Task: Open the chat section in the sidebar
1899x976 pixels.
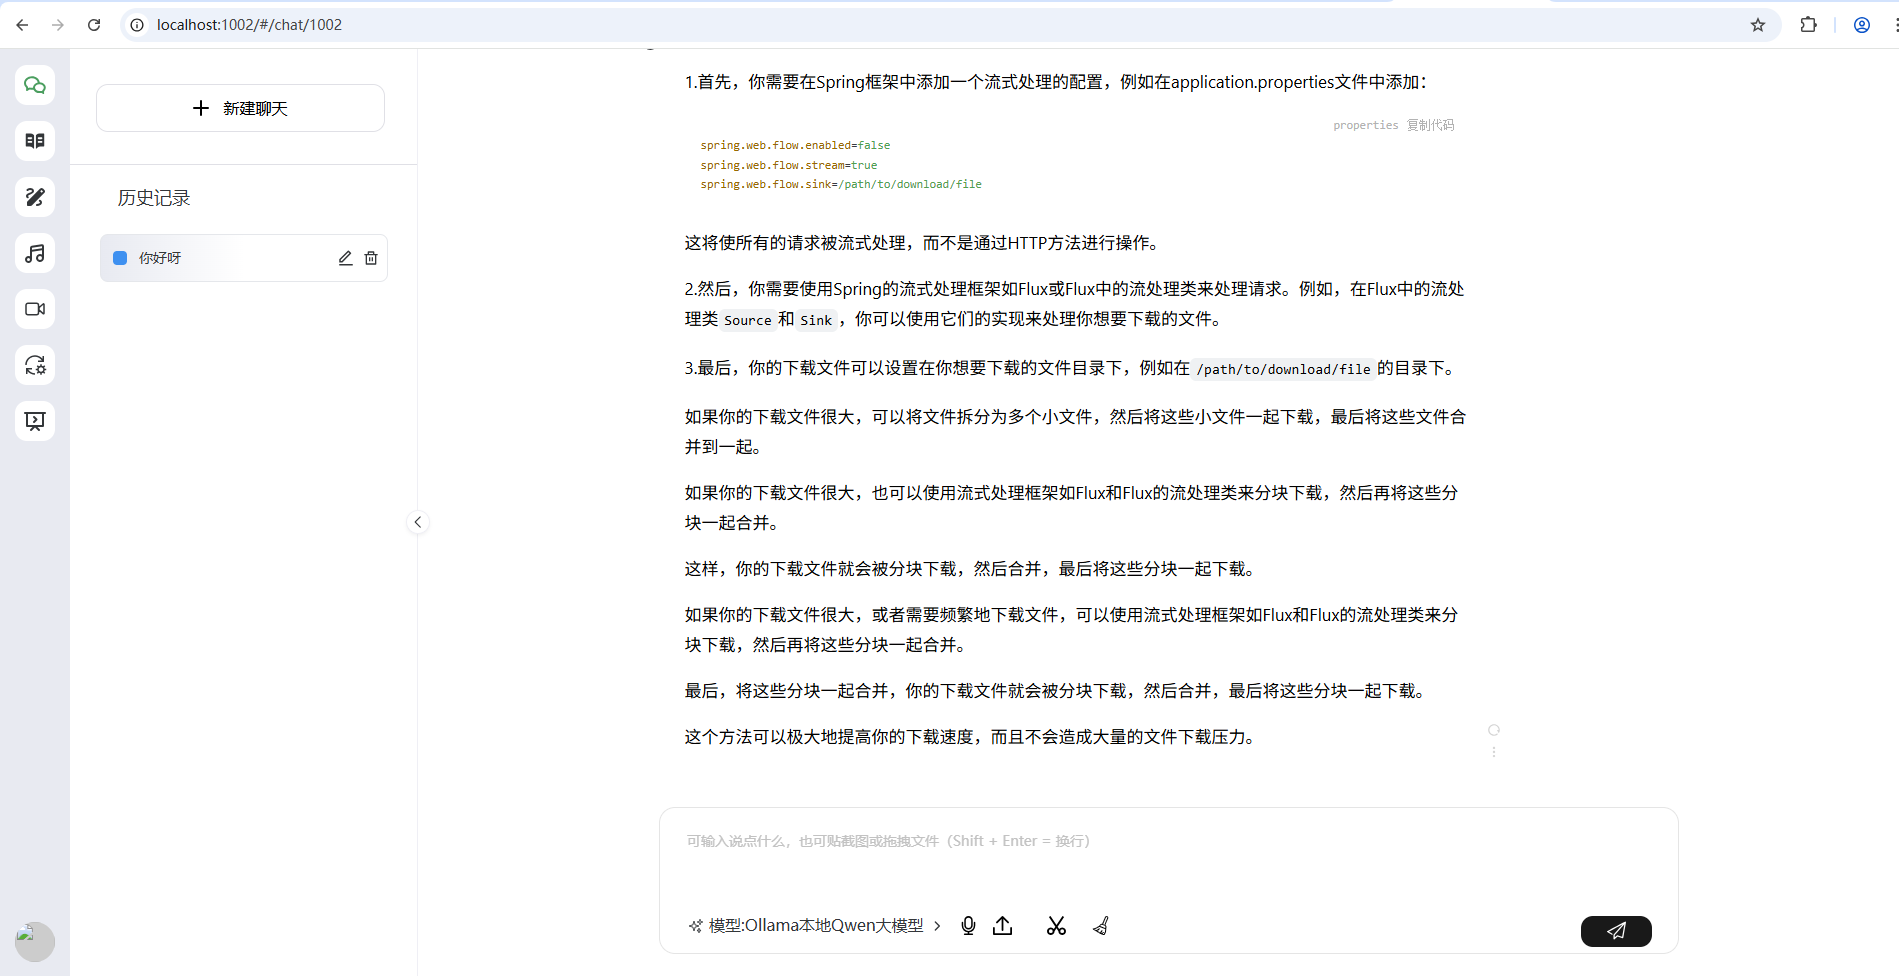Action: 35,85
